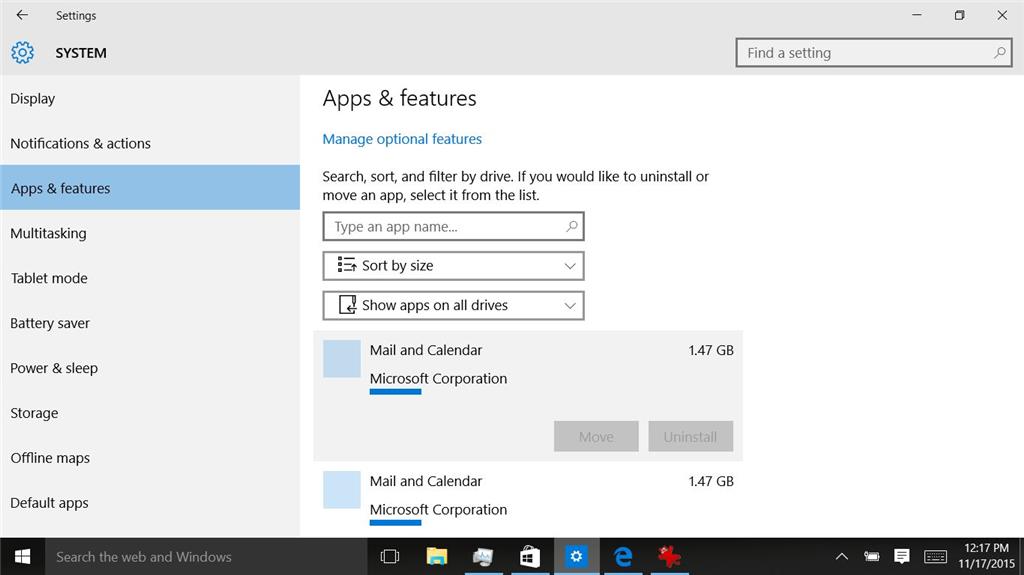Click the Uninstall button for Mail and Calendar
The width and height of the screenshot is (1024, 575).
coord(690,436)
